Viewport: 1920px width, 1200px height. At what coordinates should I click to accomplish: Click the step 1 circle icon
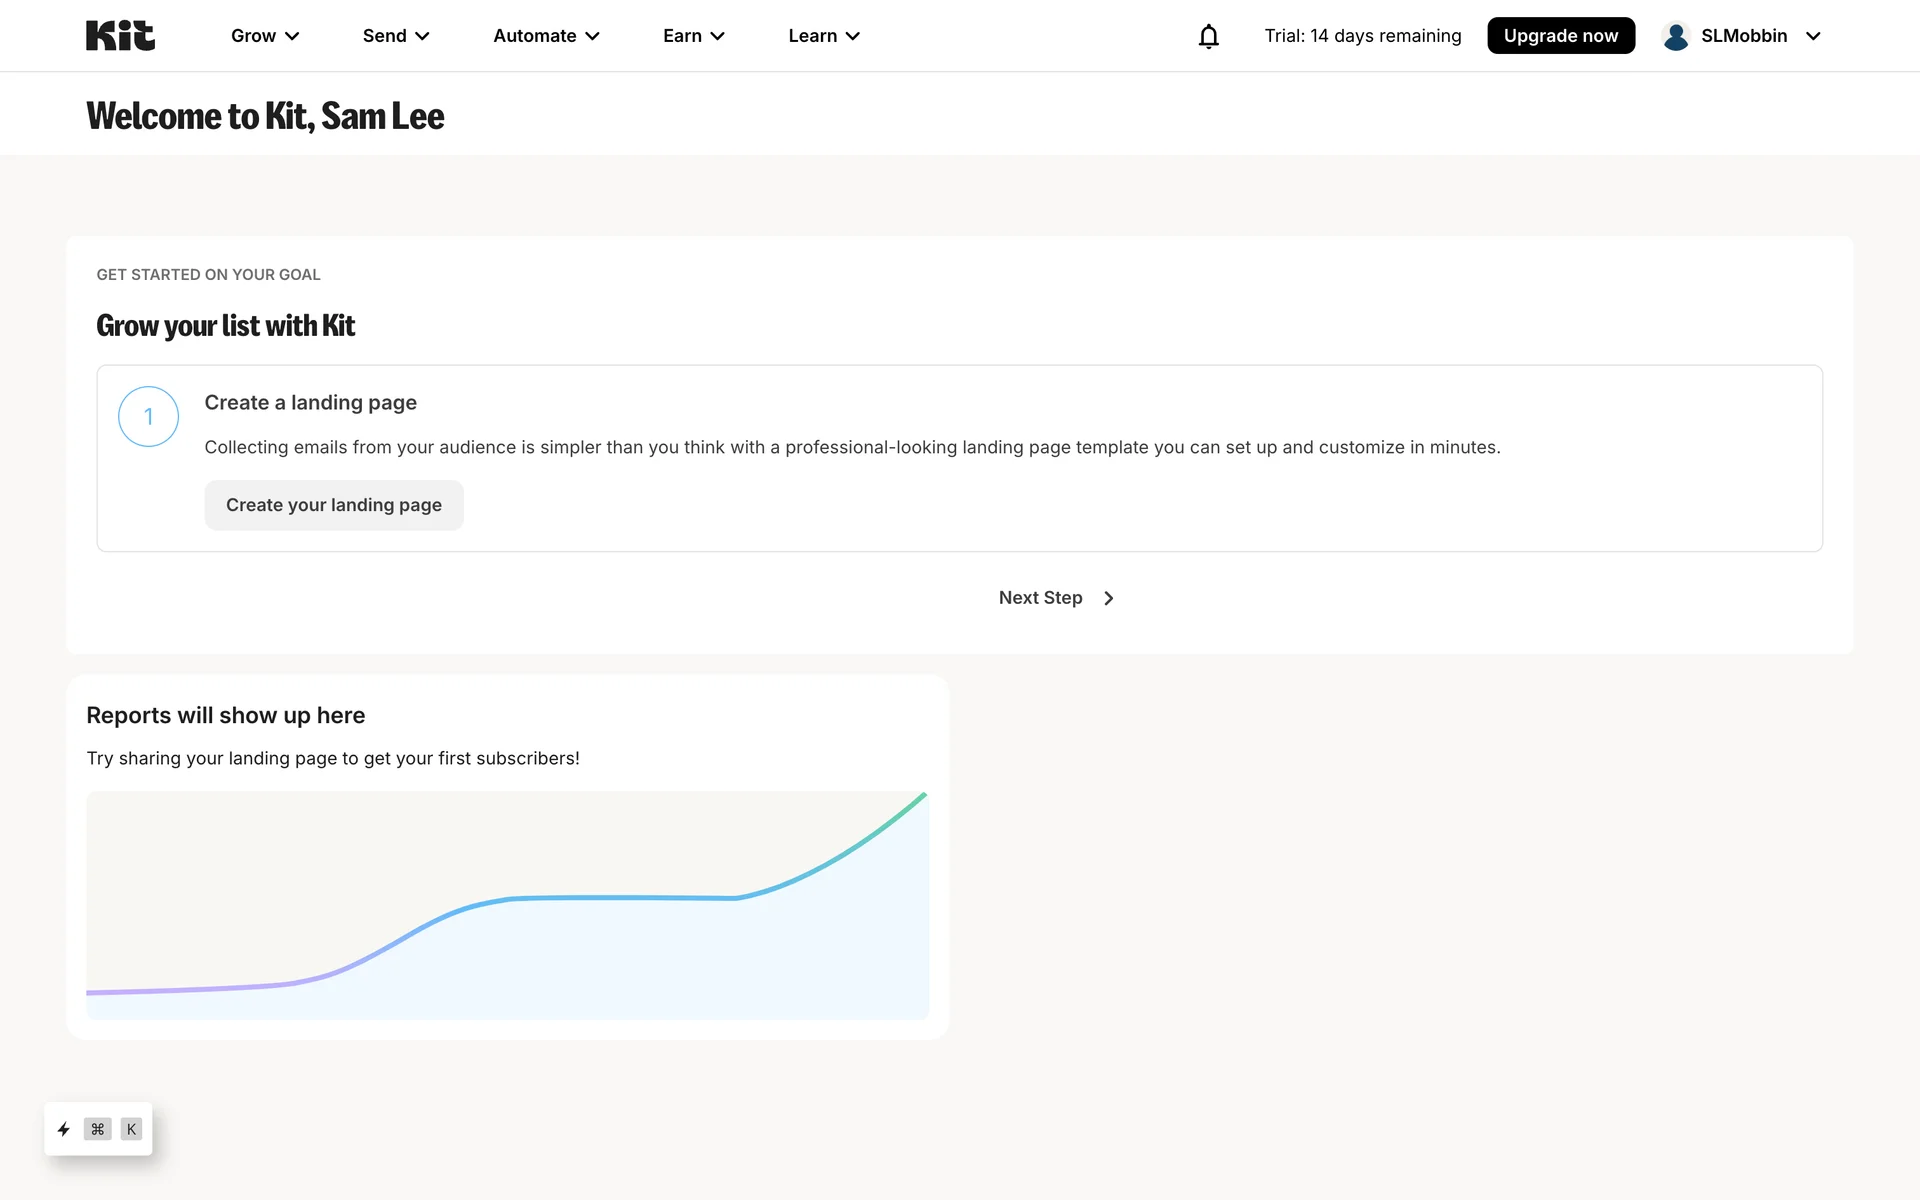148,416
